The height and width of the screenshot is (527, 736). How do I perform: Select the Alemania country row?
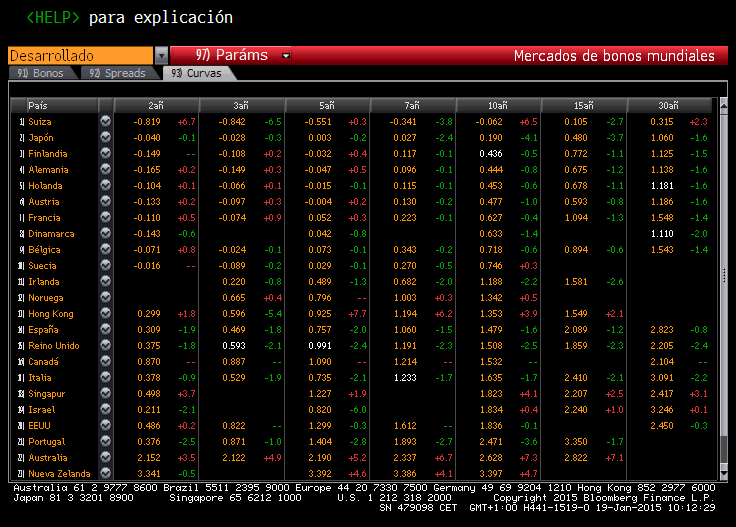tap(363, 169)
